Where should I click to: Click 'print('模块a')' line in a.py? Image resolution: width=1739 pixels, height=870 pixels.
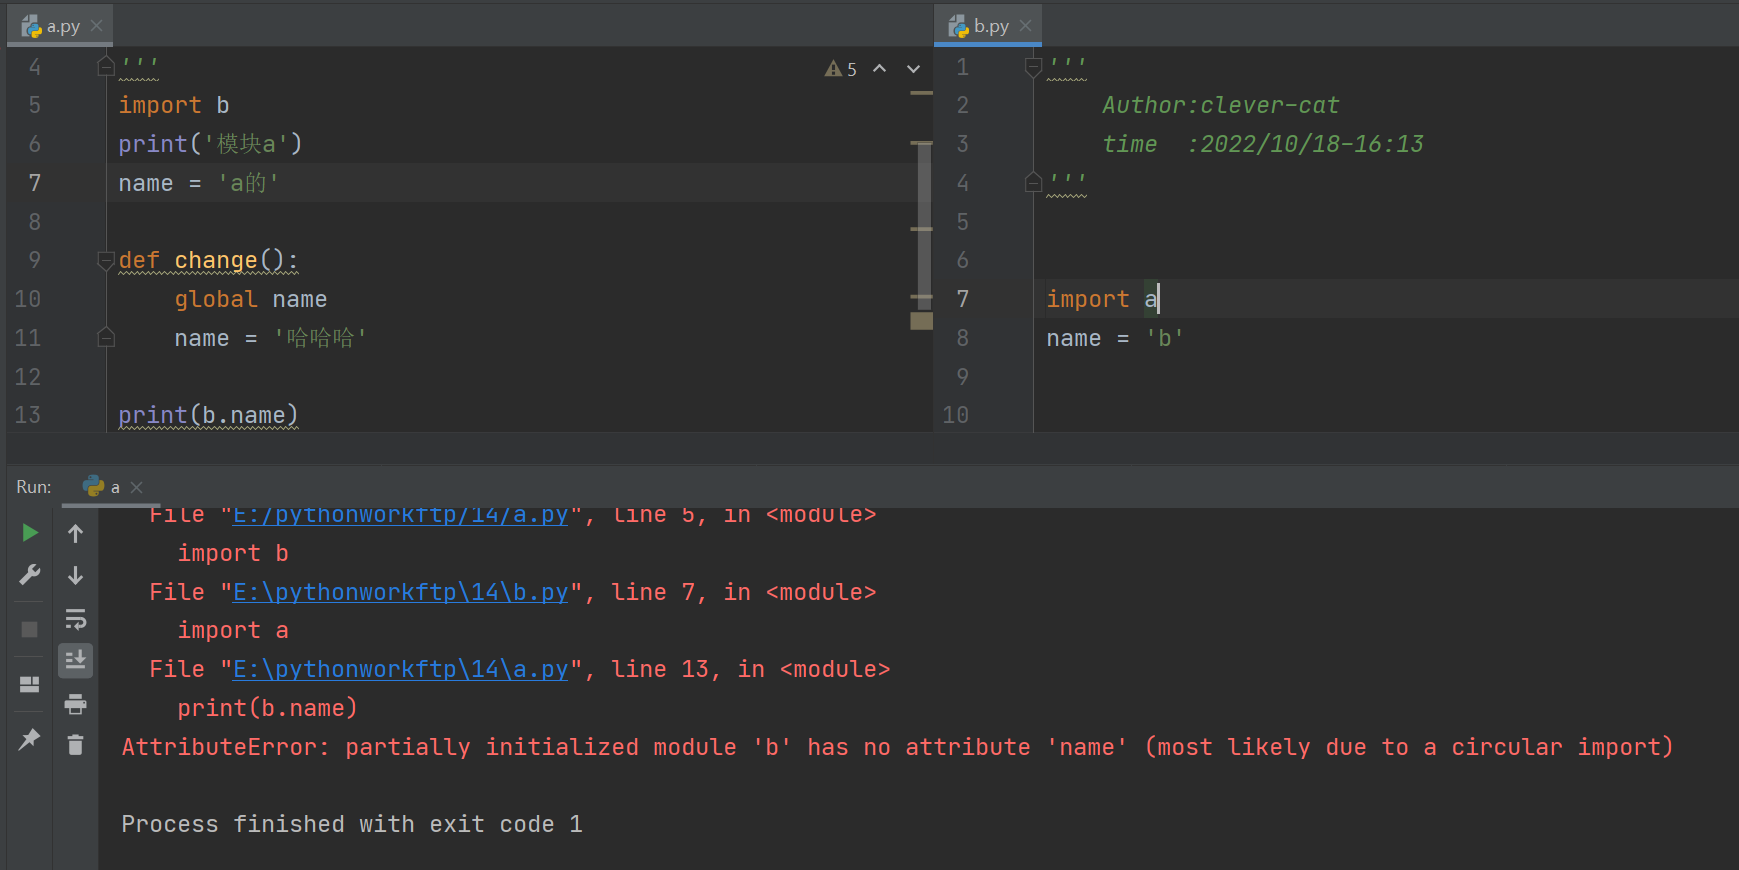point(210,144)
